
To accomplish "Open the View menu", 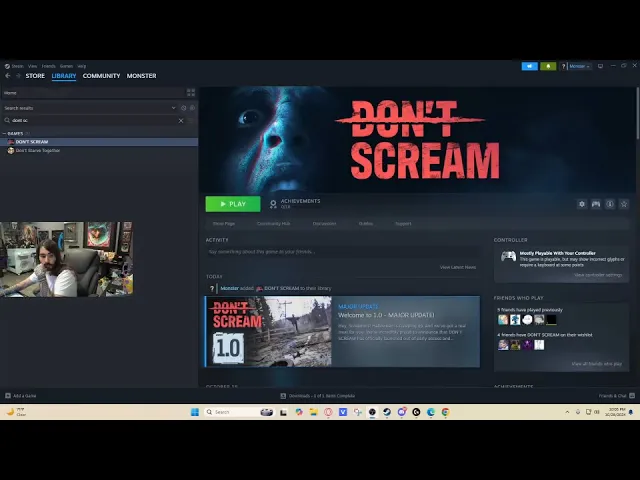I will tap(33, 66).
